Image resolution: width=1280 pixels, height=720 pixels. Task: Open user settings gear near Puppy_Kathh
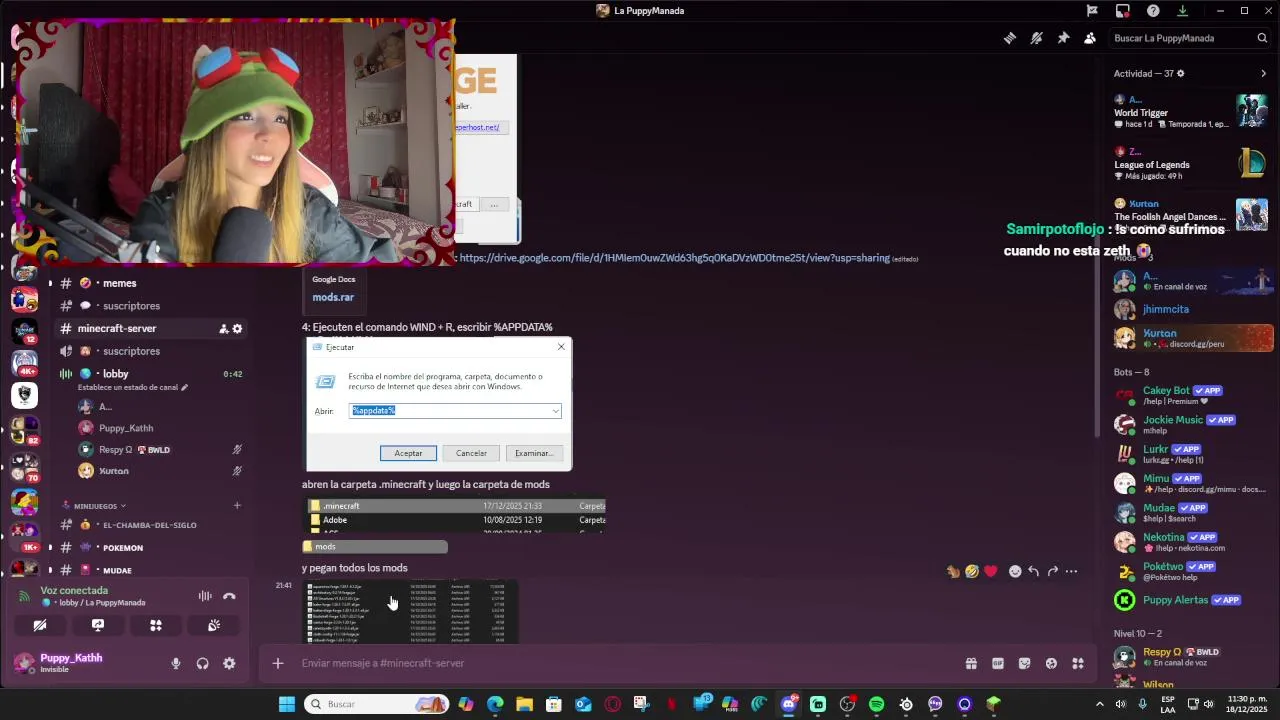[229, 663]
